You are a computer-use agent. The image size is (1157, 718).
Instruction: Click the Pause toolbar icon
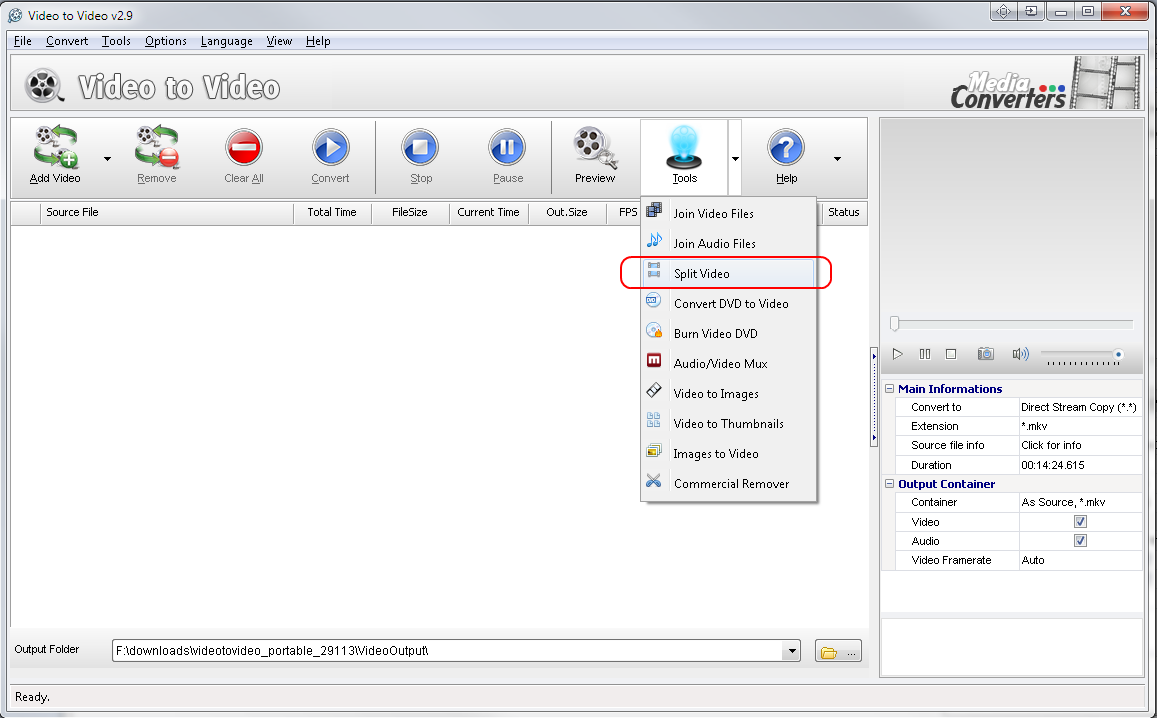click(508, 148)
